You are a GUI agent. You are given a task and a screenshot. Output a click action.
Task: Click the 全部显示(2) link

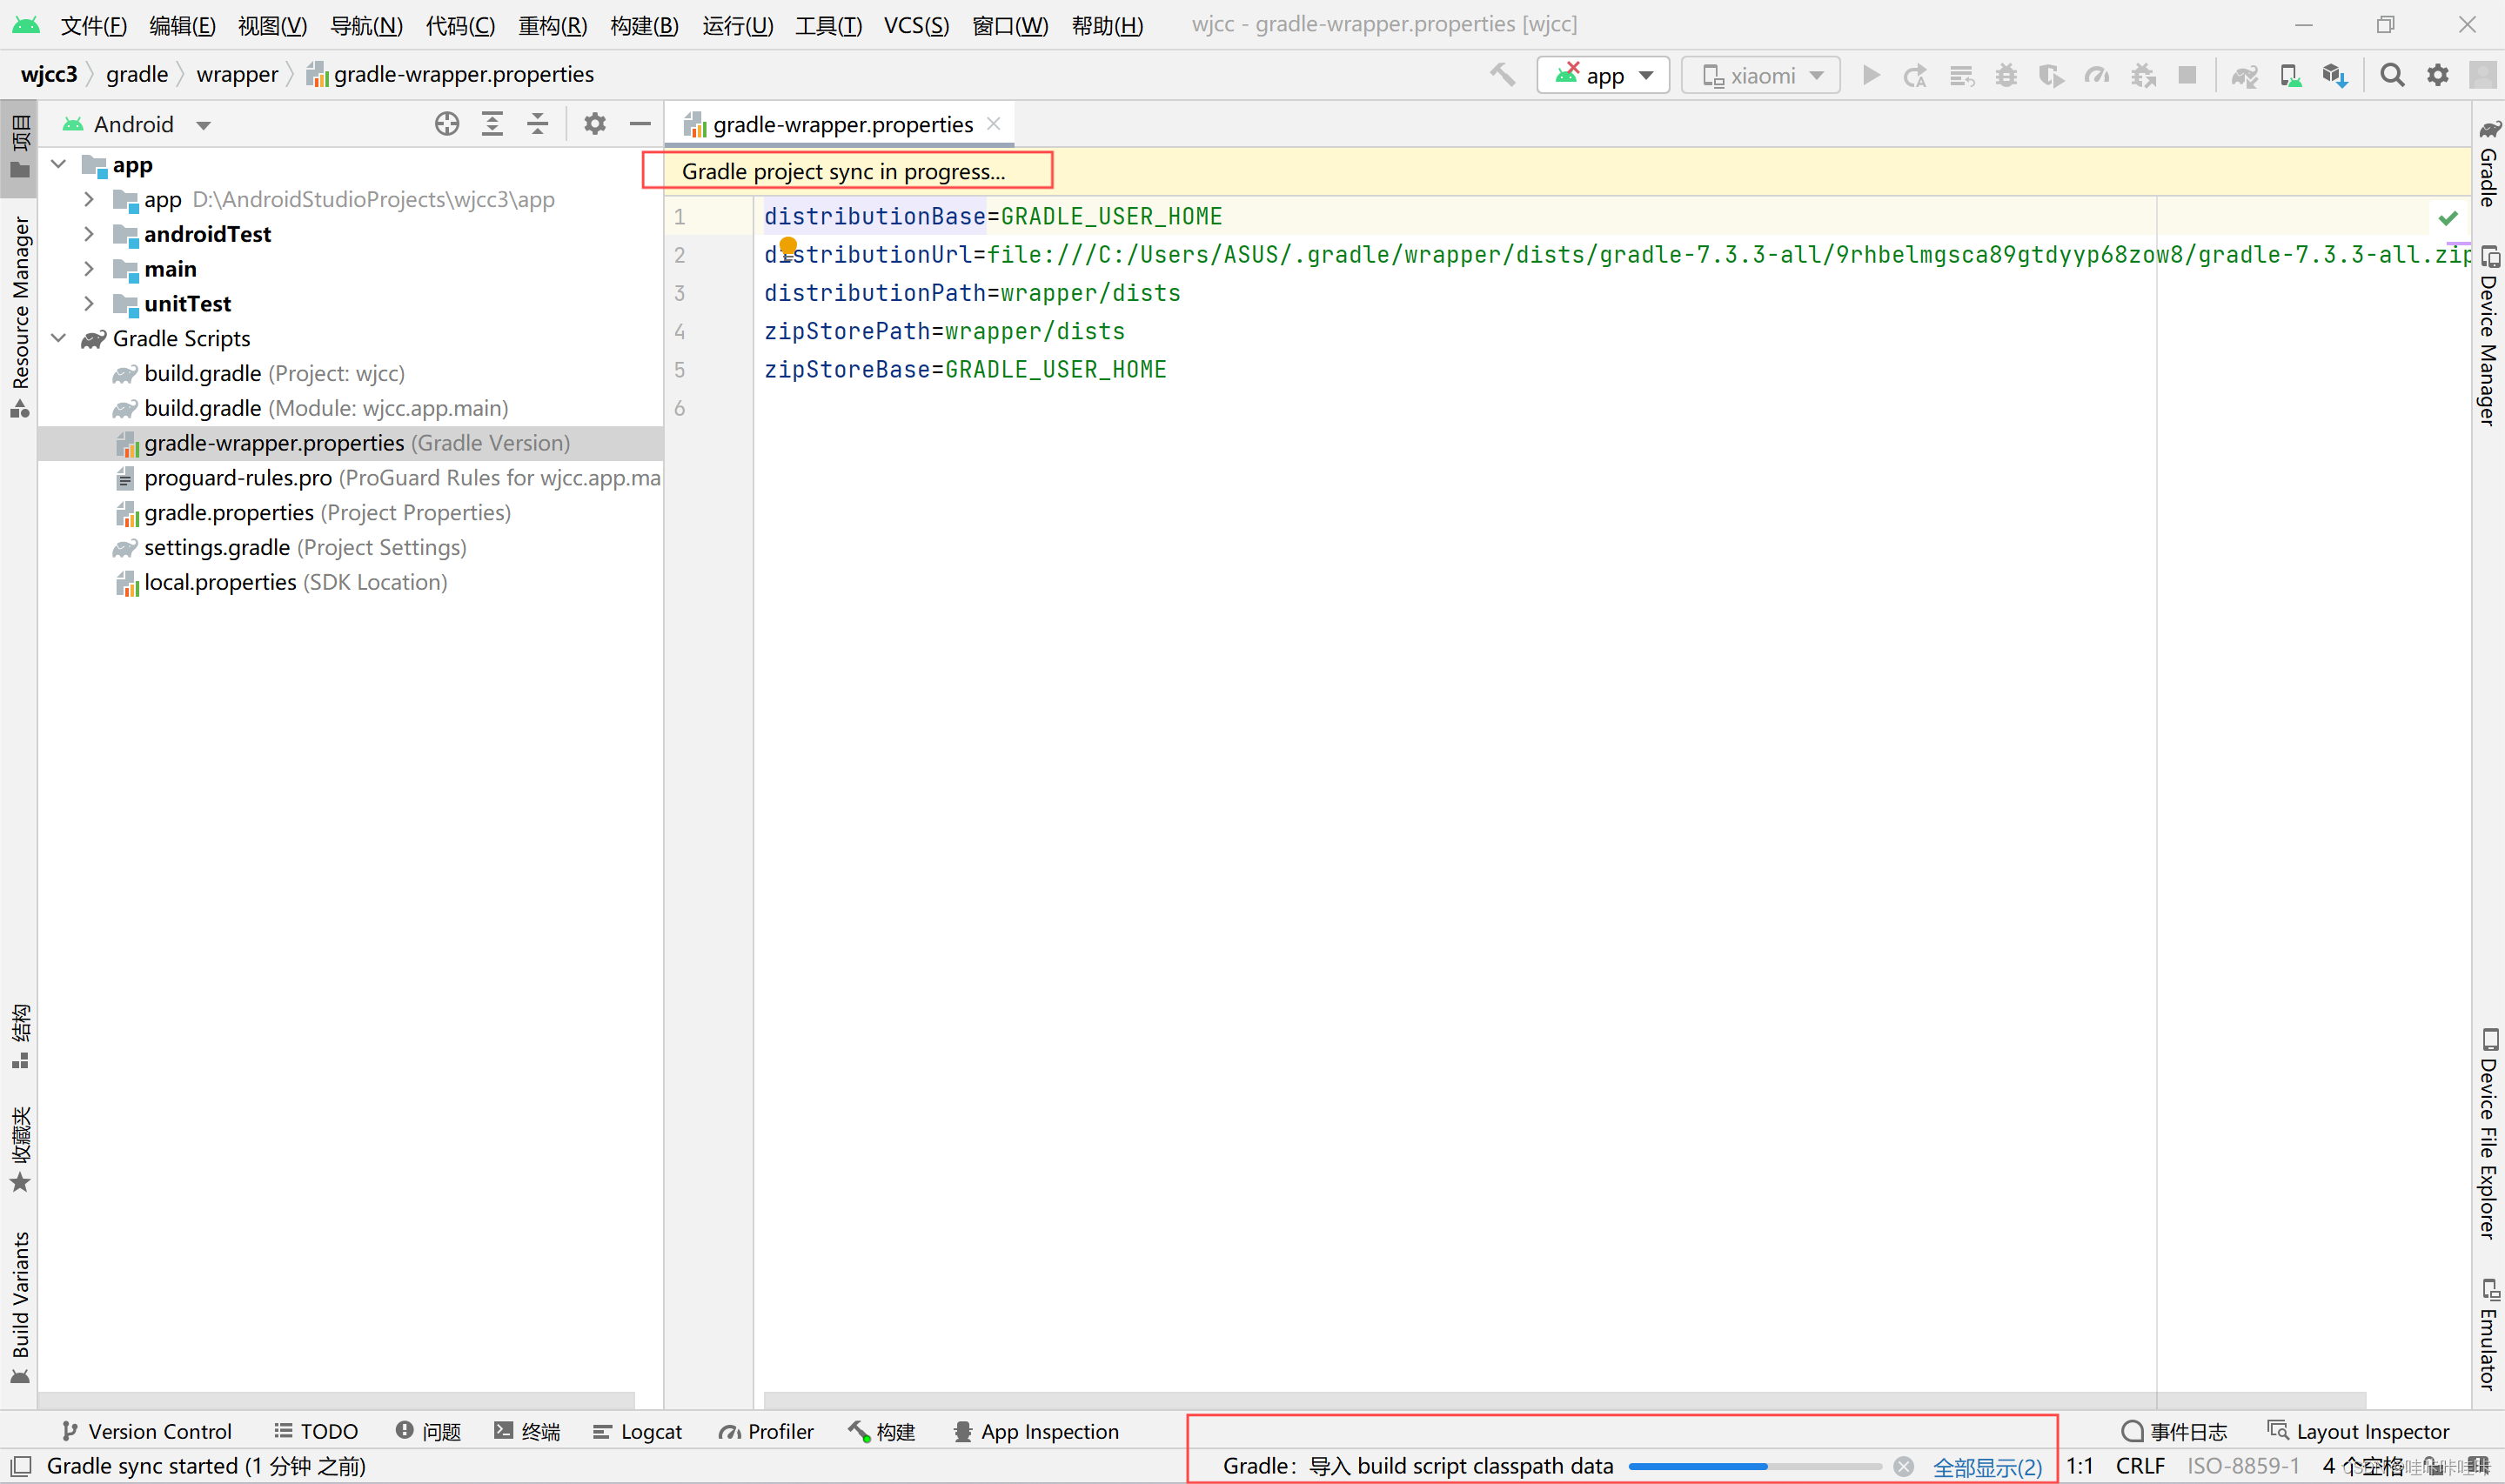1986,1466
